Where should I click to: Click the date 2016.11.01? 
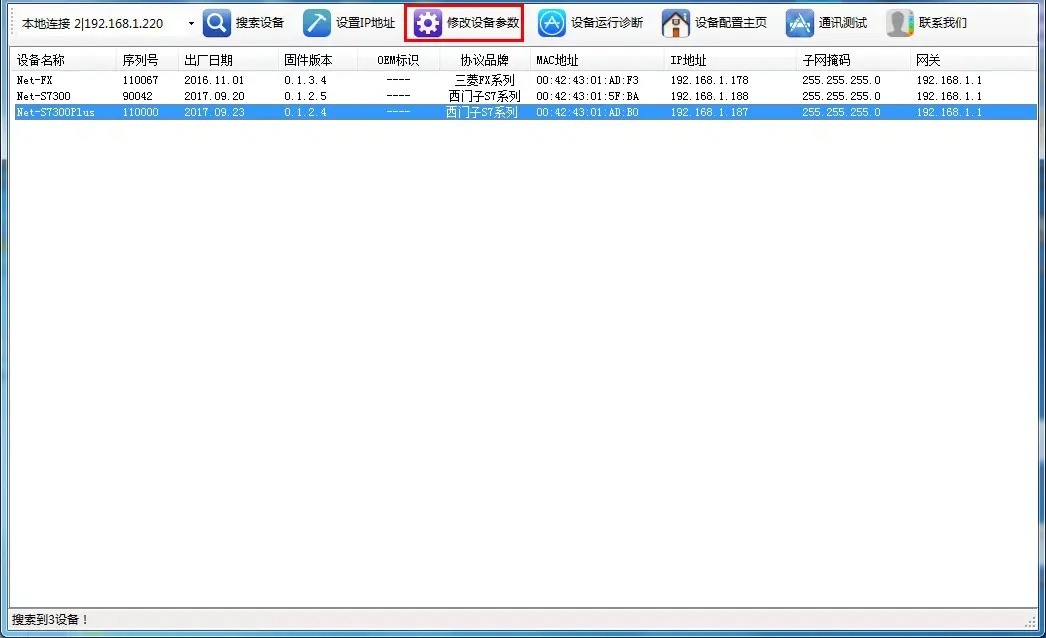(x=214, y=80)
